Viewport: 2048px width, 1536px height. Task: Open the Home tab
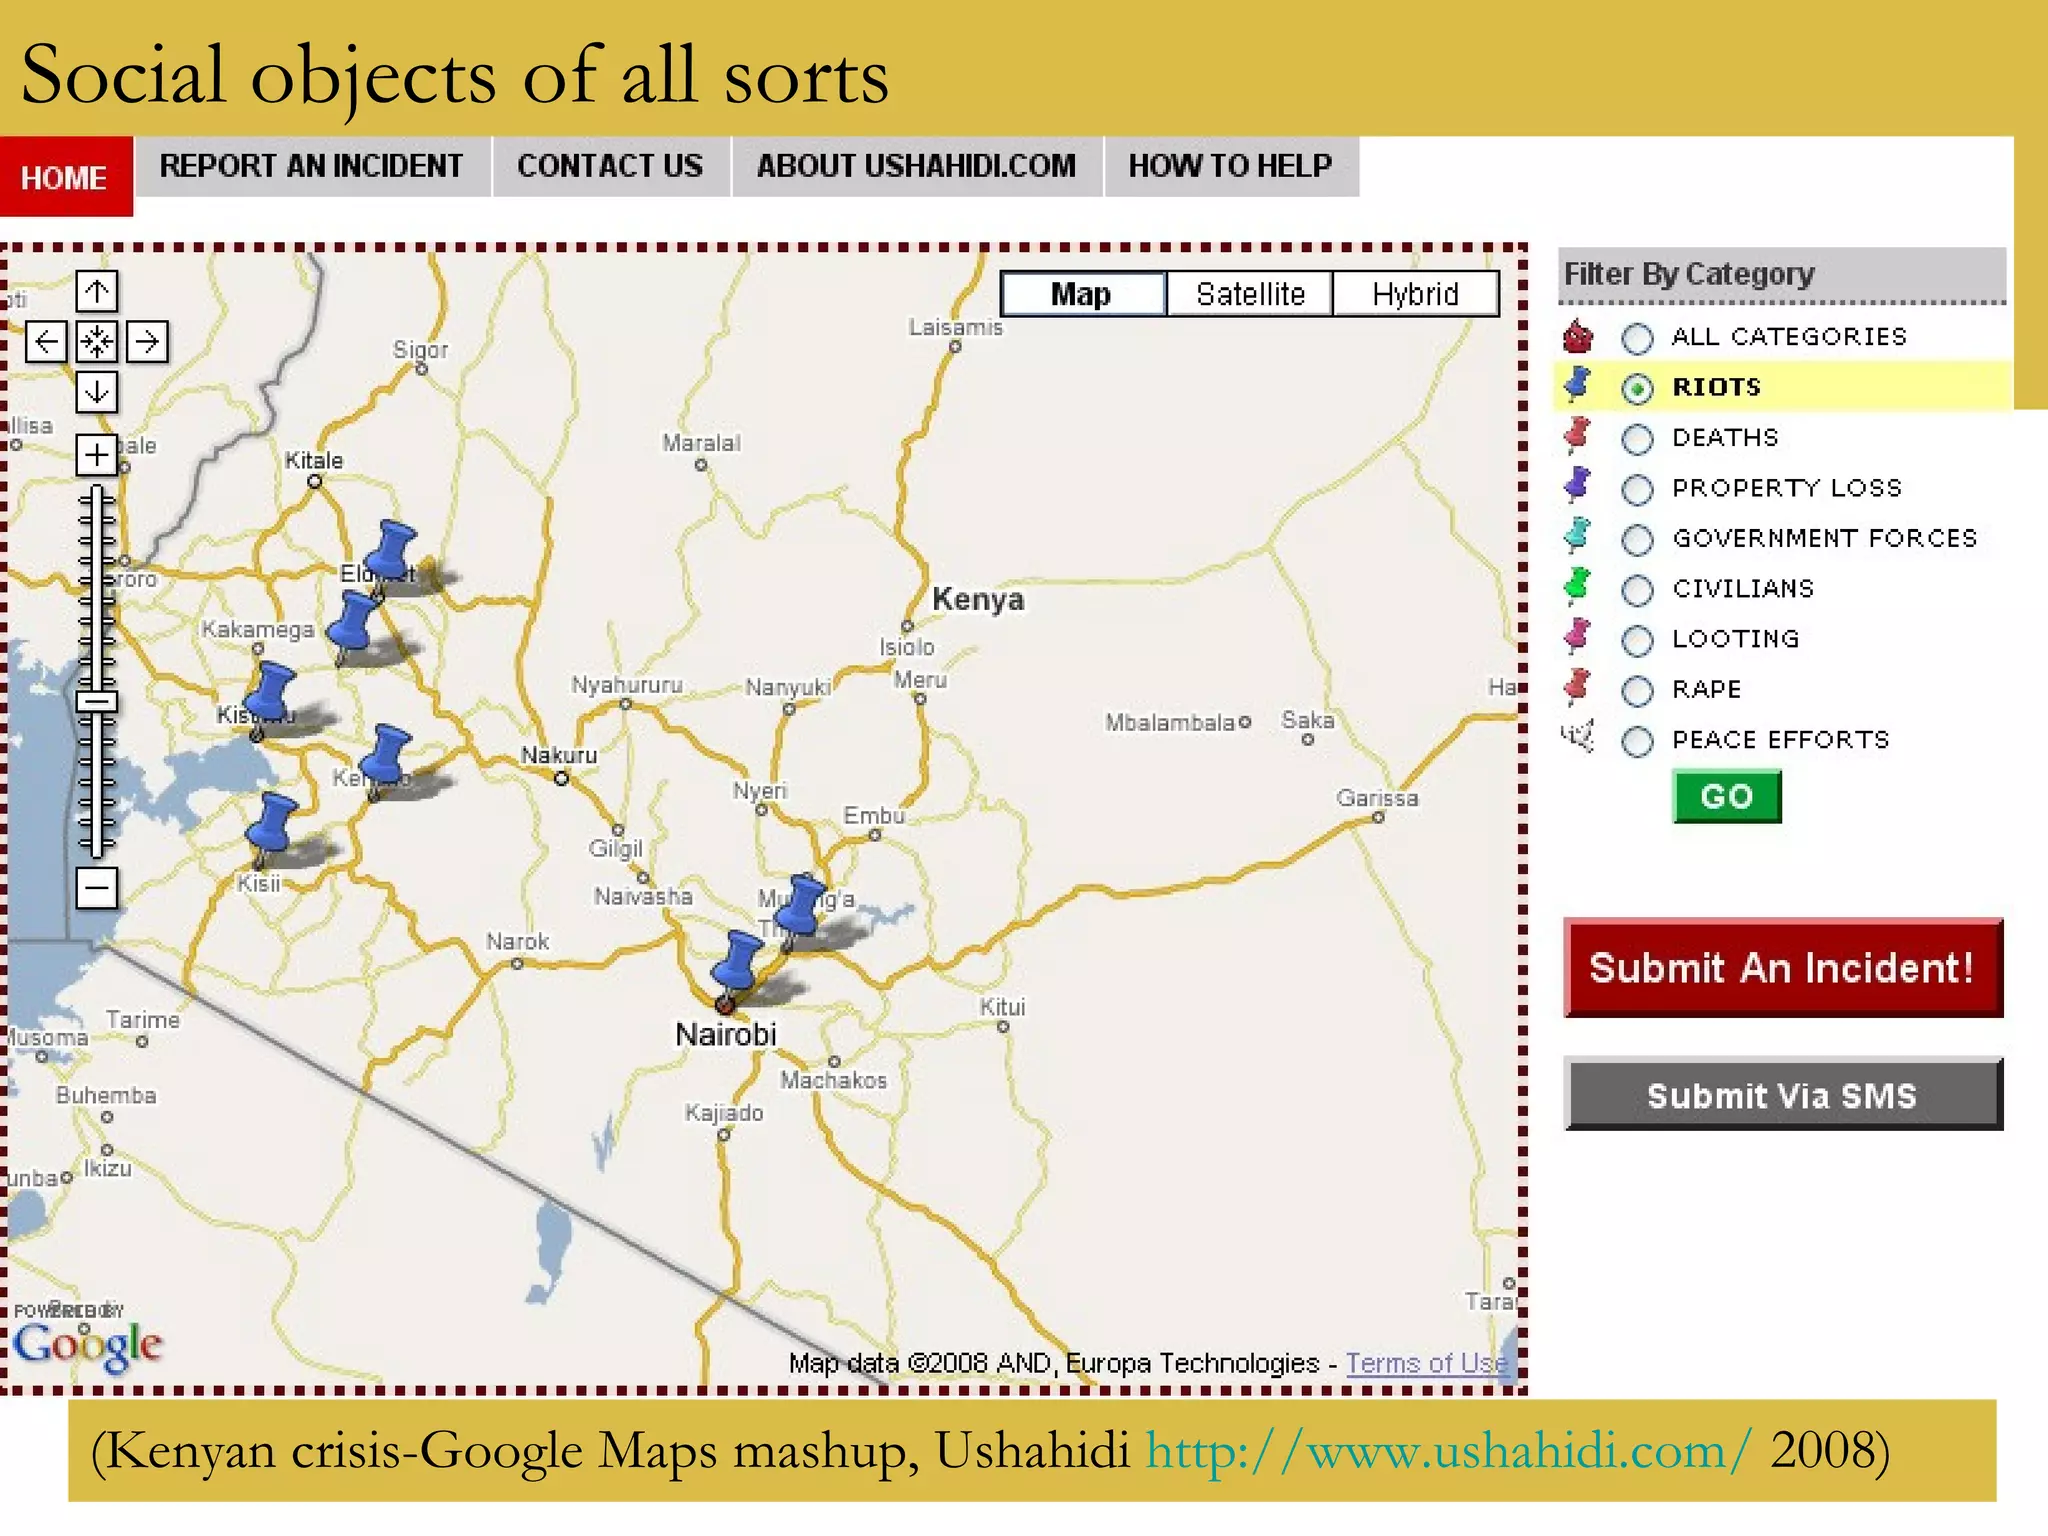click(65, 177)
